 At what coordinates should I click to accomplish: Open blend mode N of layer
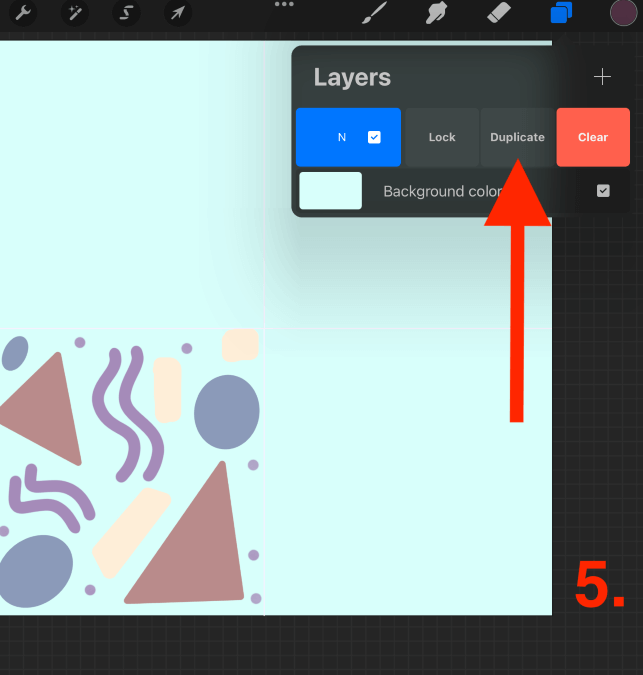(342, 137)
